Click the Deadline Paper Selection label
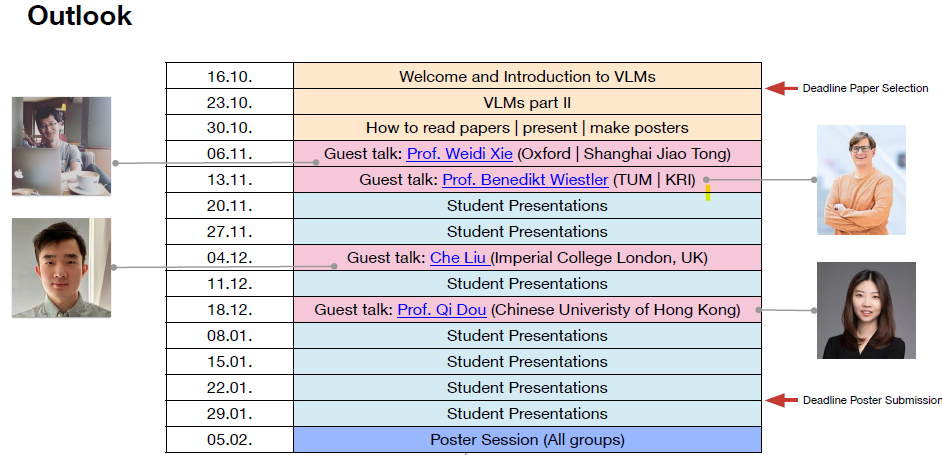Screen dimensions: 942x455 (865, 88)
